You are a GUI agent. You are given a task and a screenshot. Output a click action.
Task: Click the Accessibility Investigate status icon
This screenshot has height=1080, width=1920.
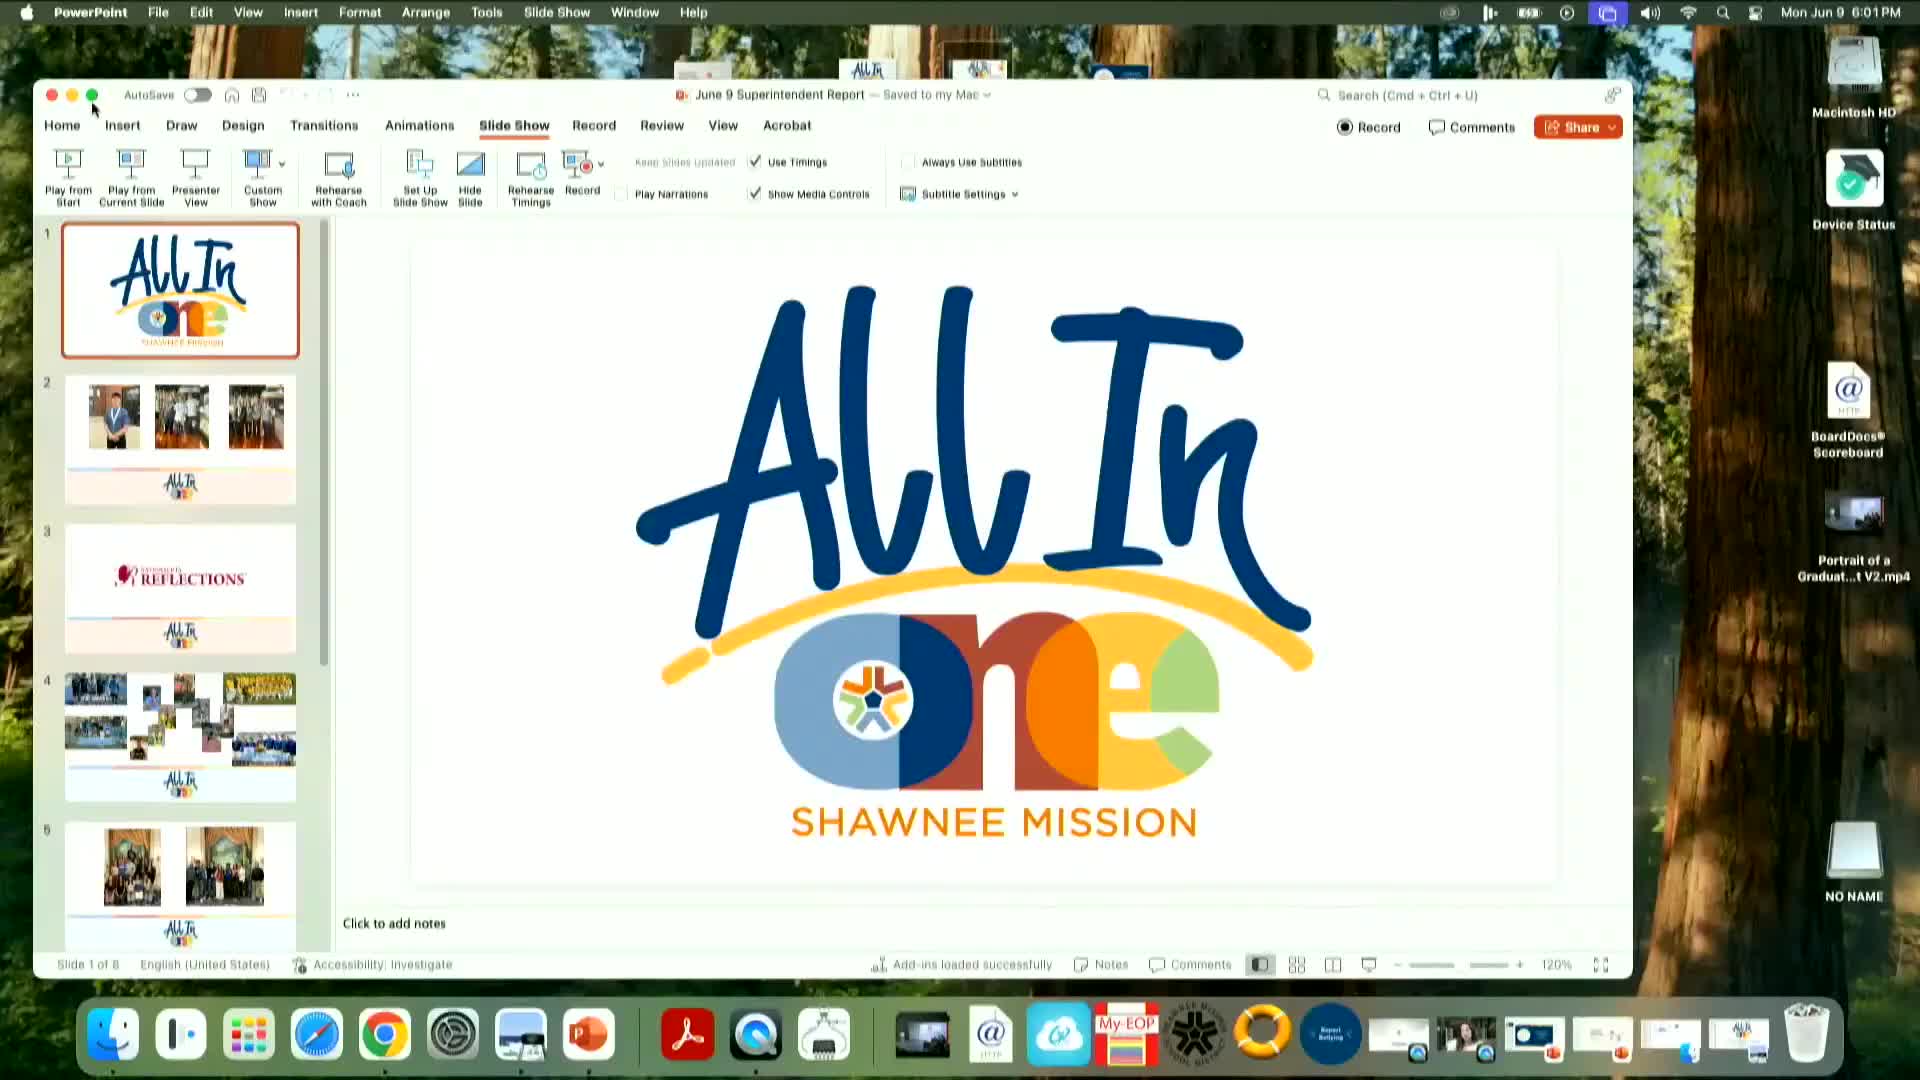(x=299, y=965)
